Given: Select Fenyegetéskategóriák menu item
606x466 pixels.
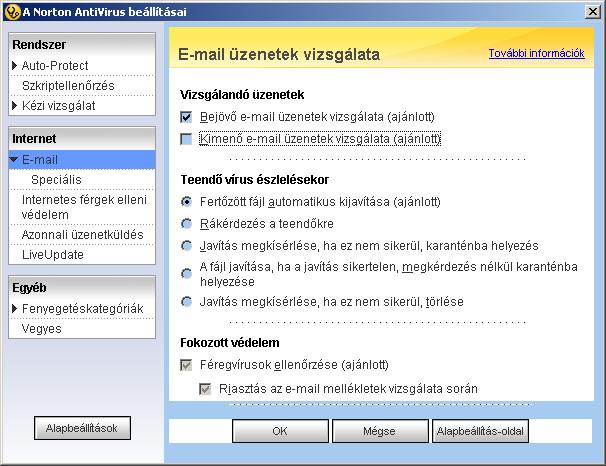Looking at the screenshot, I should pyautogui.click(x=82, y=308).
